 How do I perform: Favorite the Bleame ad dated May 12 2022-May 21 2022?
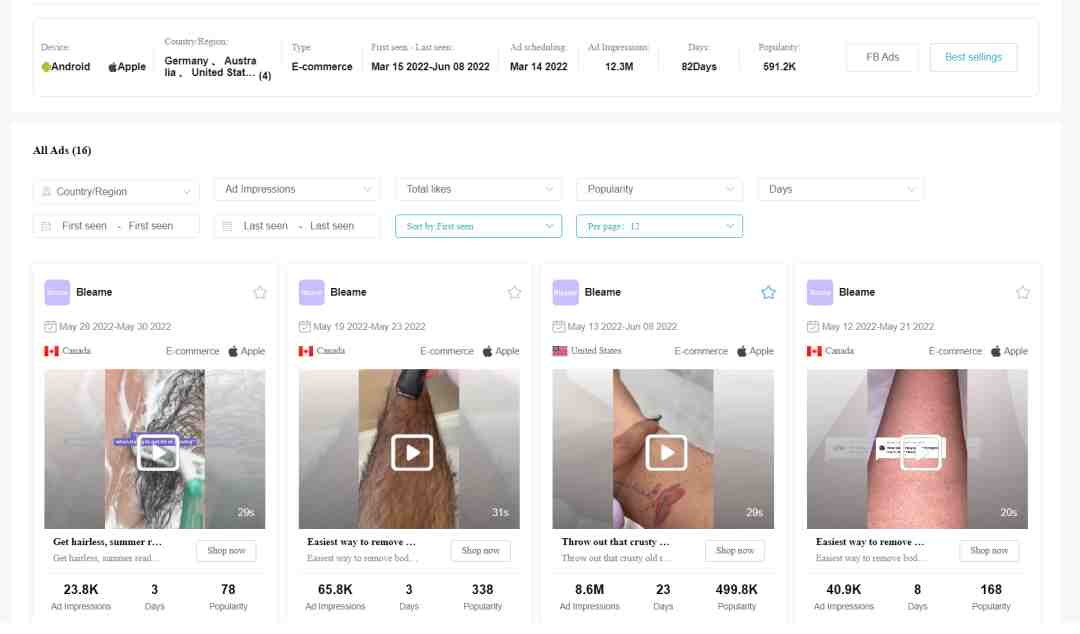click(1023, 292)
